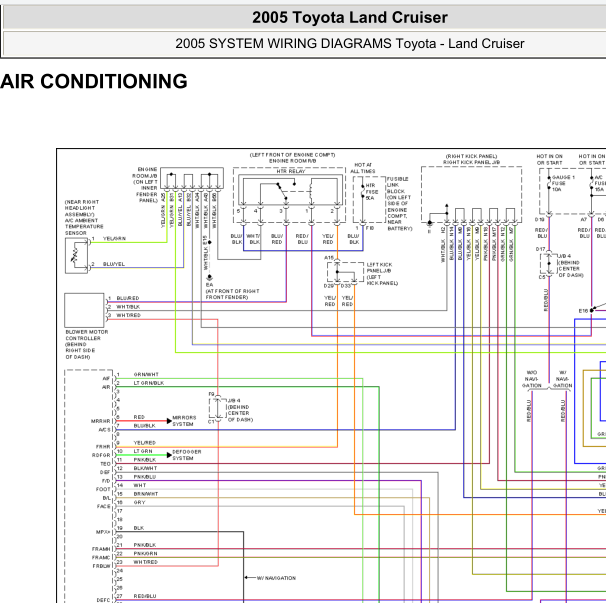
Task: Click the EA ground symbol
Action: (x=209, y=278)
